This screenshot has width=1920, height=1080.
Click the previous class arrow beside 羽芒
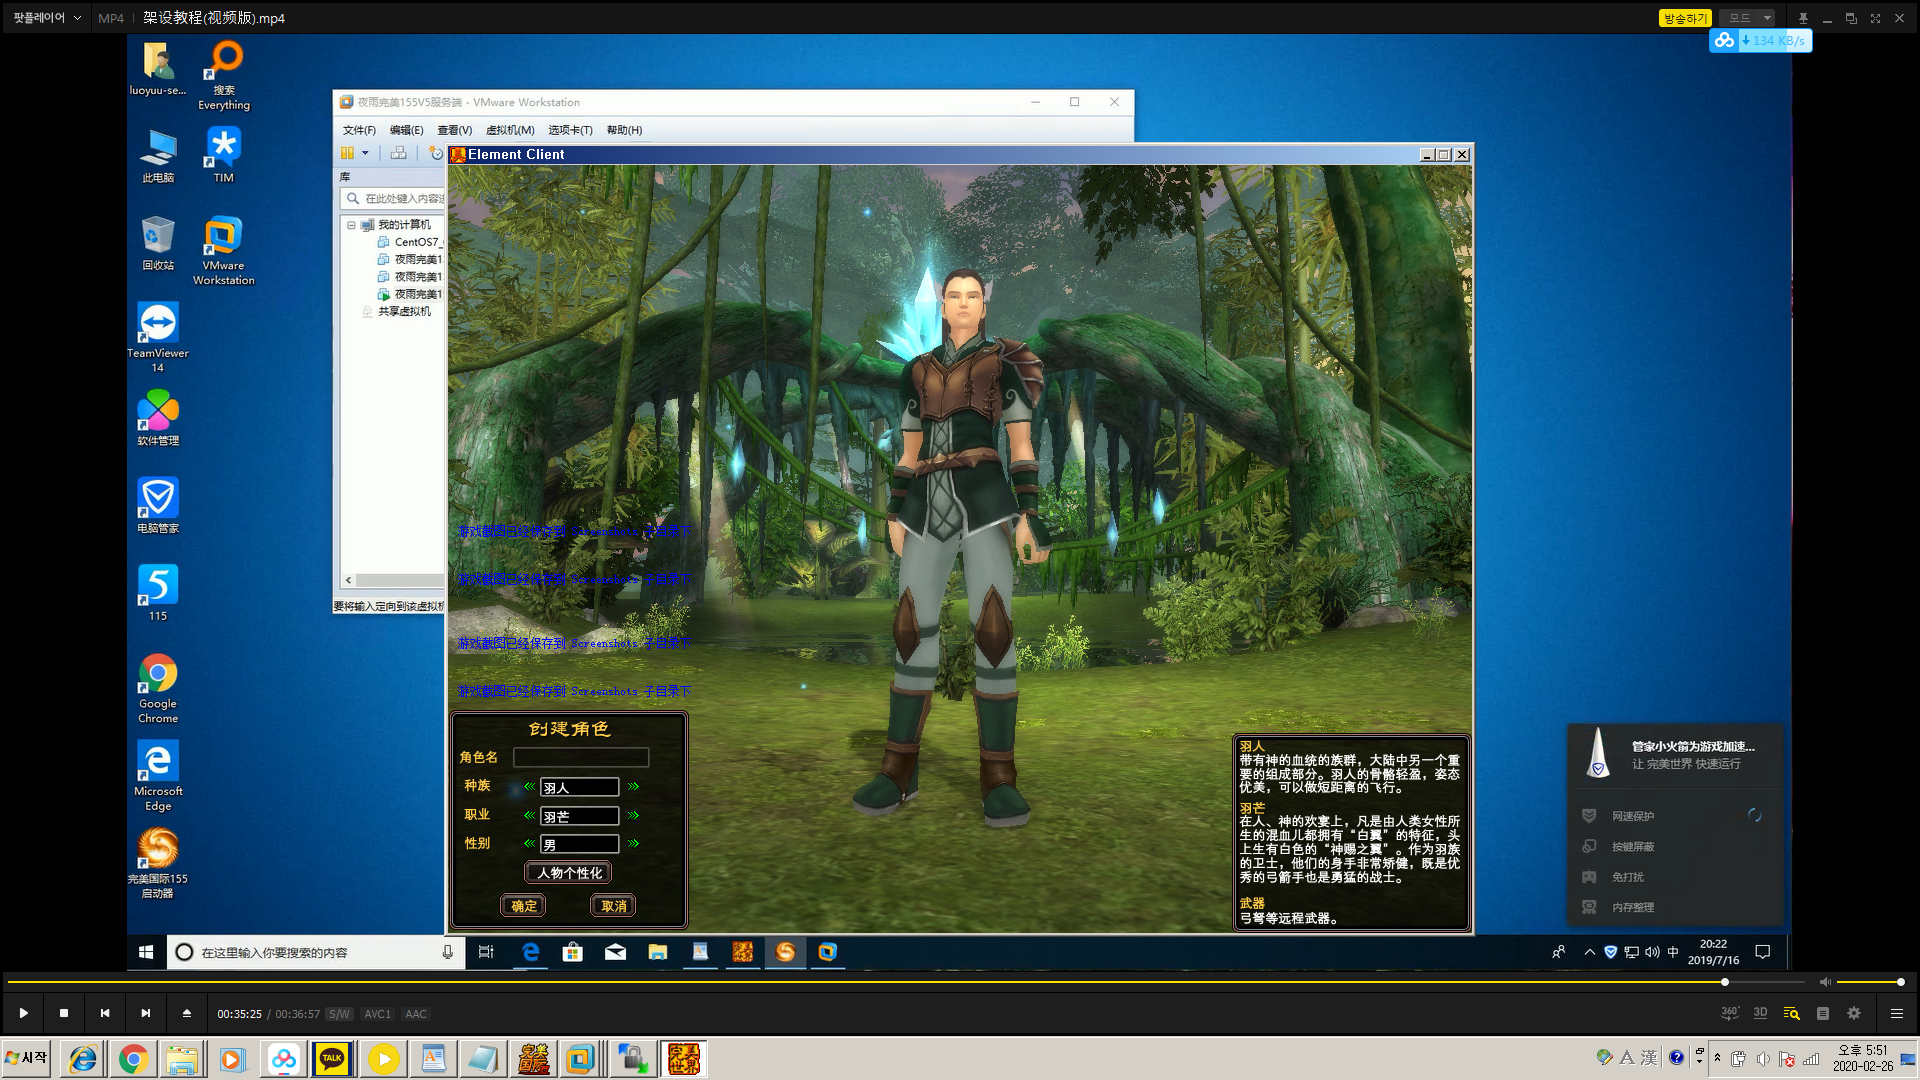tap(529, 816)
